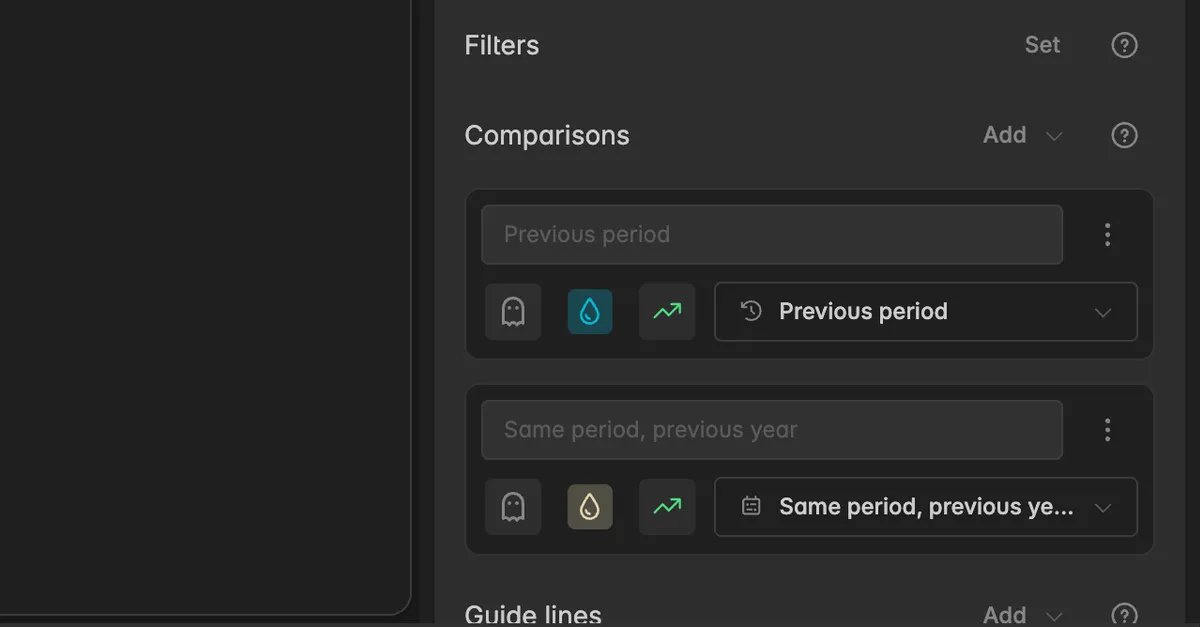Toggle green trend arrow for Previous period
The image size is (1200, 627).
[x=667, y=312]
